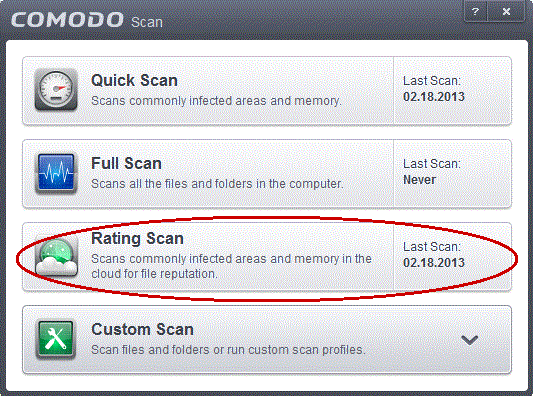
Task: Click the Custom Scan wrench icon
Action: click(x=56, y=339)
